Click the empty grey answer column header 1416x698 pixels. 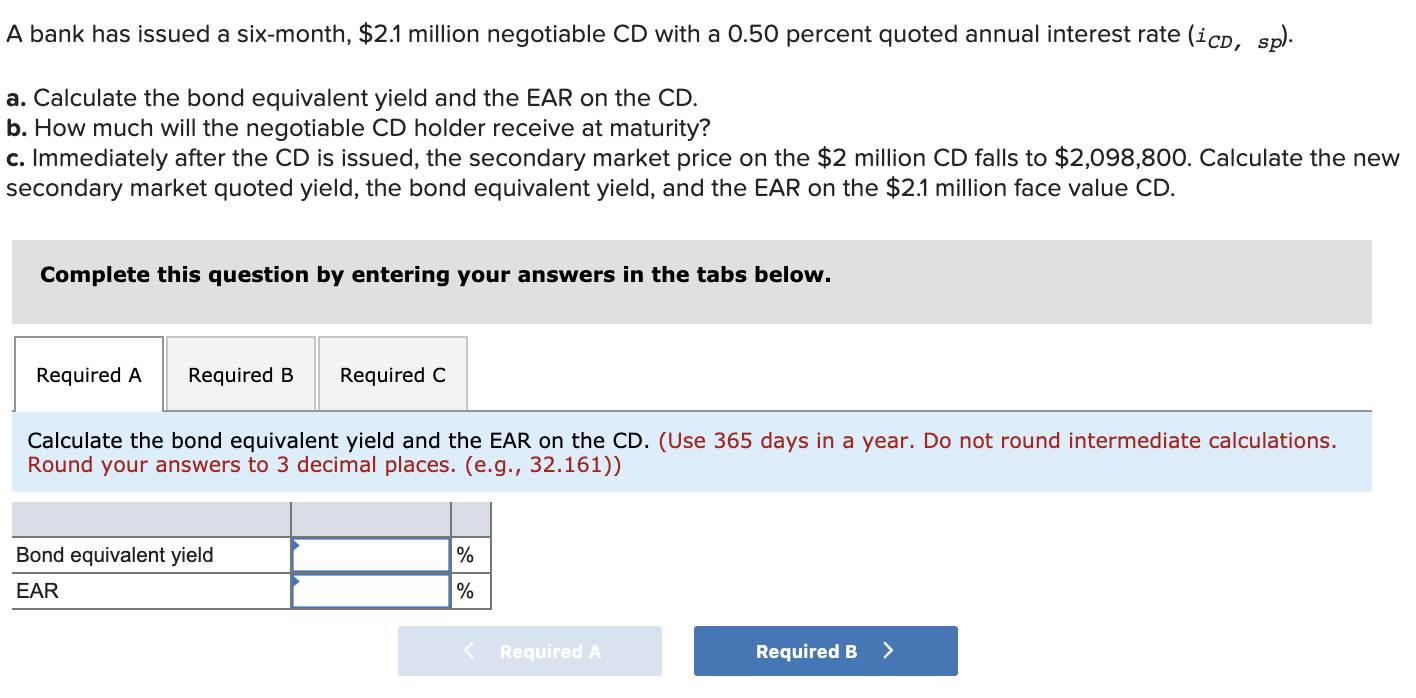point(371,519)
